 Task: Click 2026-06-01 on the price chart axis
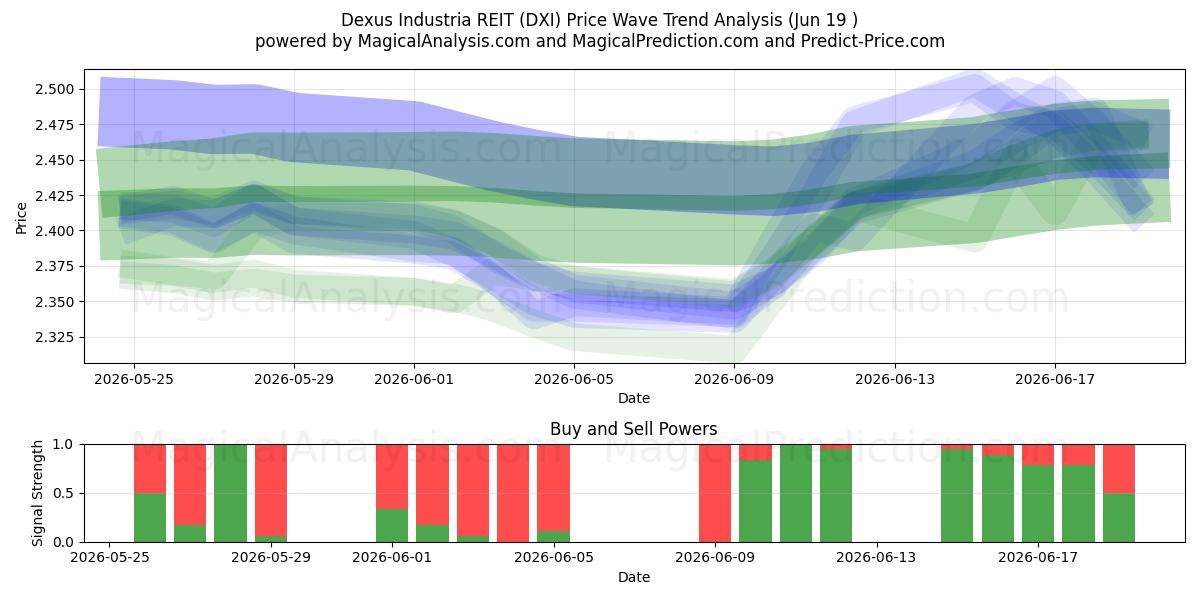pyautogui.click(x=414, y=379)
